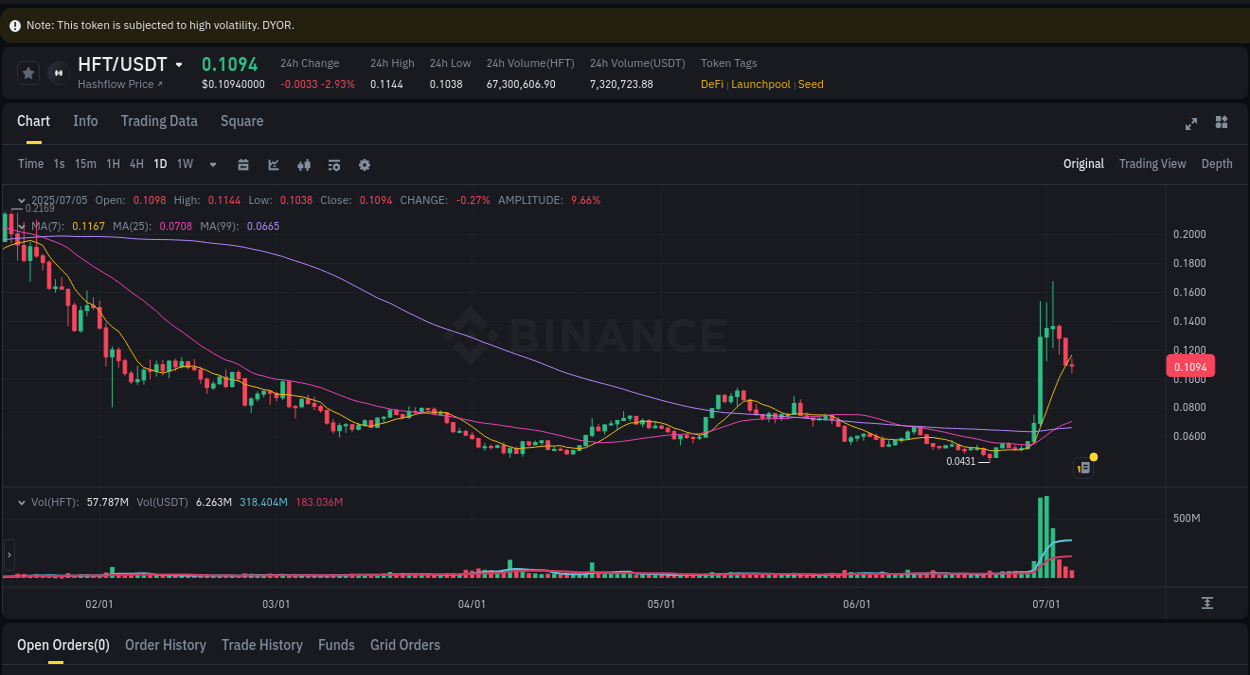Viewport: 1250px width, 675px height.
Task: Open the HFT/USDT pair dropdown
Action: (x=181, y=64)
